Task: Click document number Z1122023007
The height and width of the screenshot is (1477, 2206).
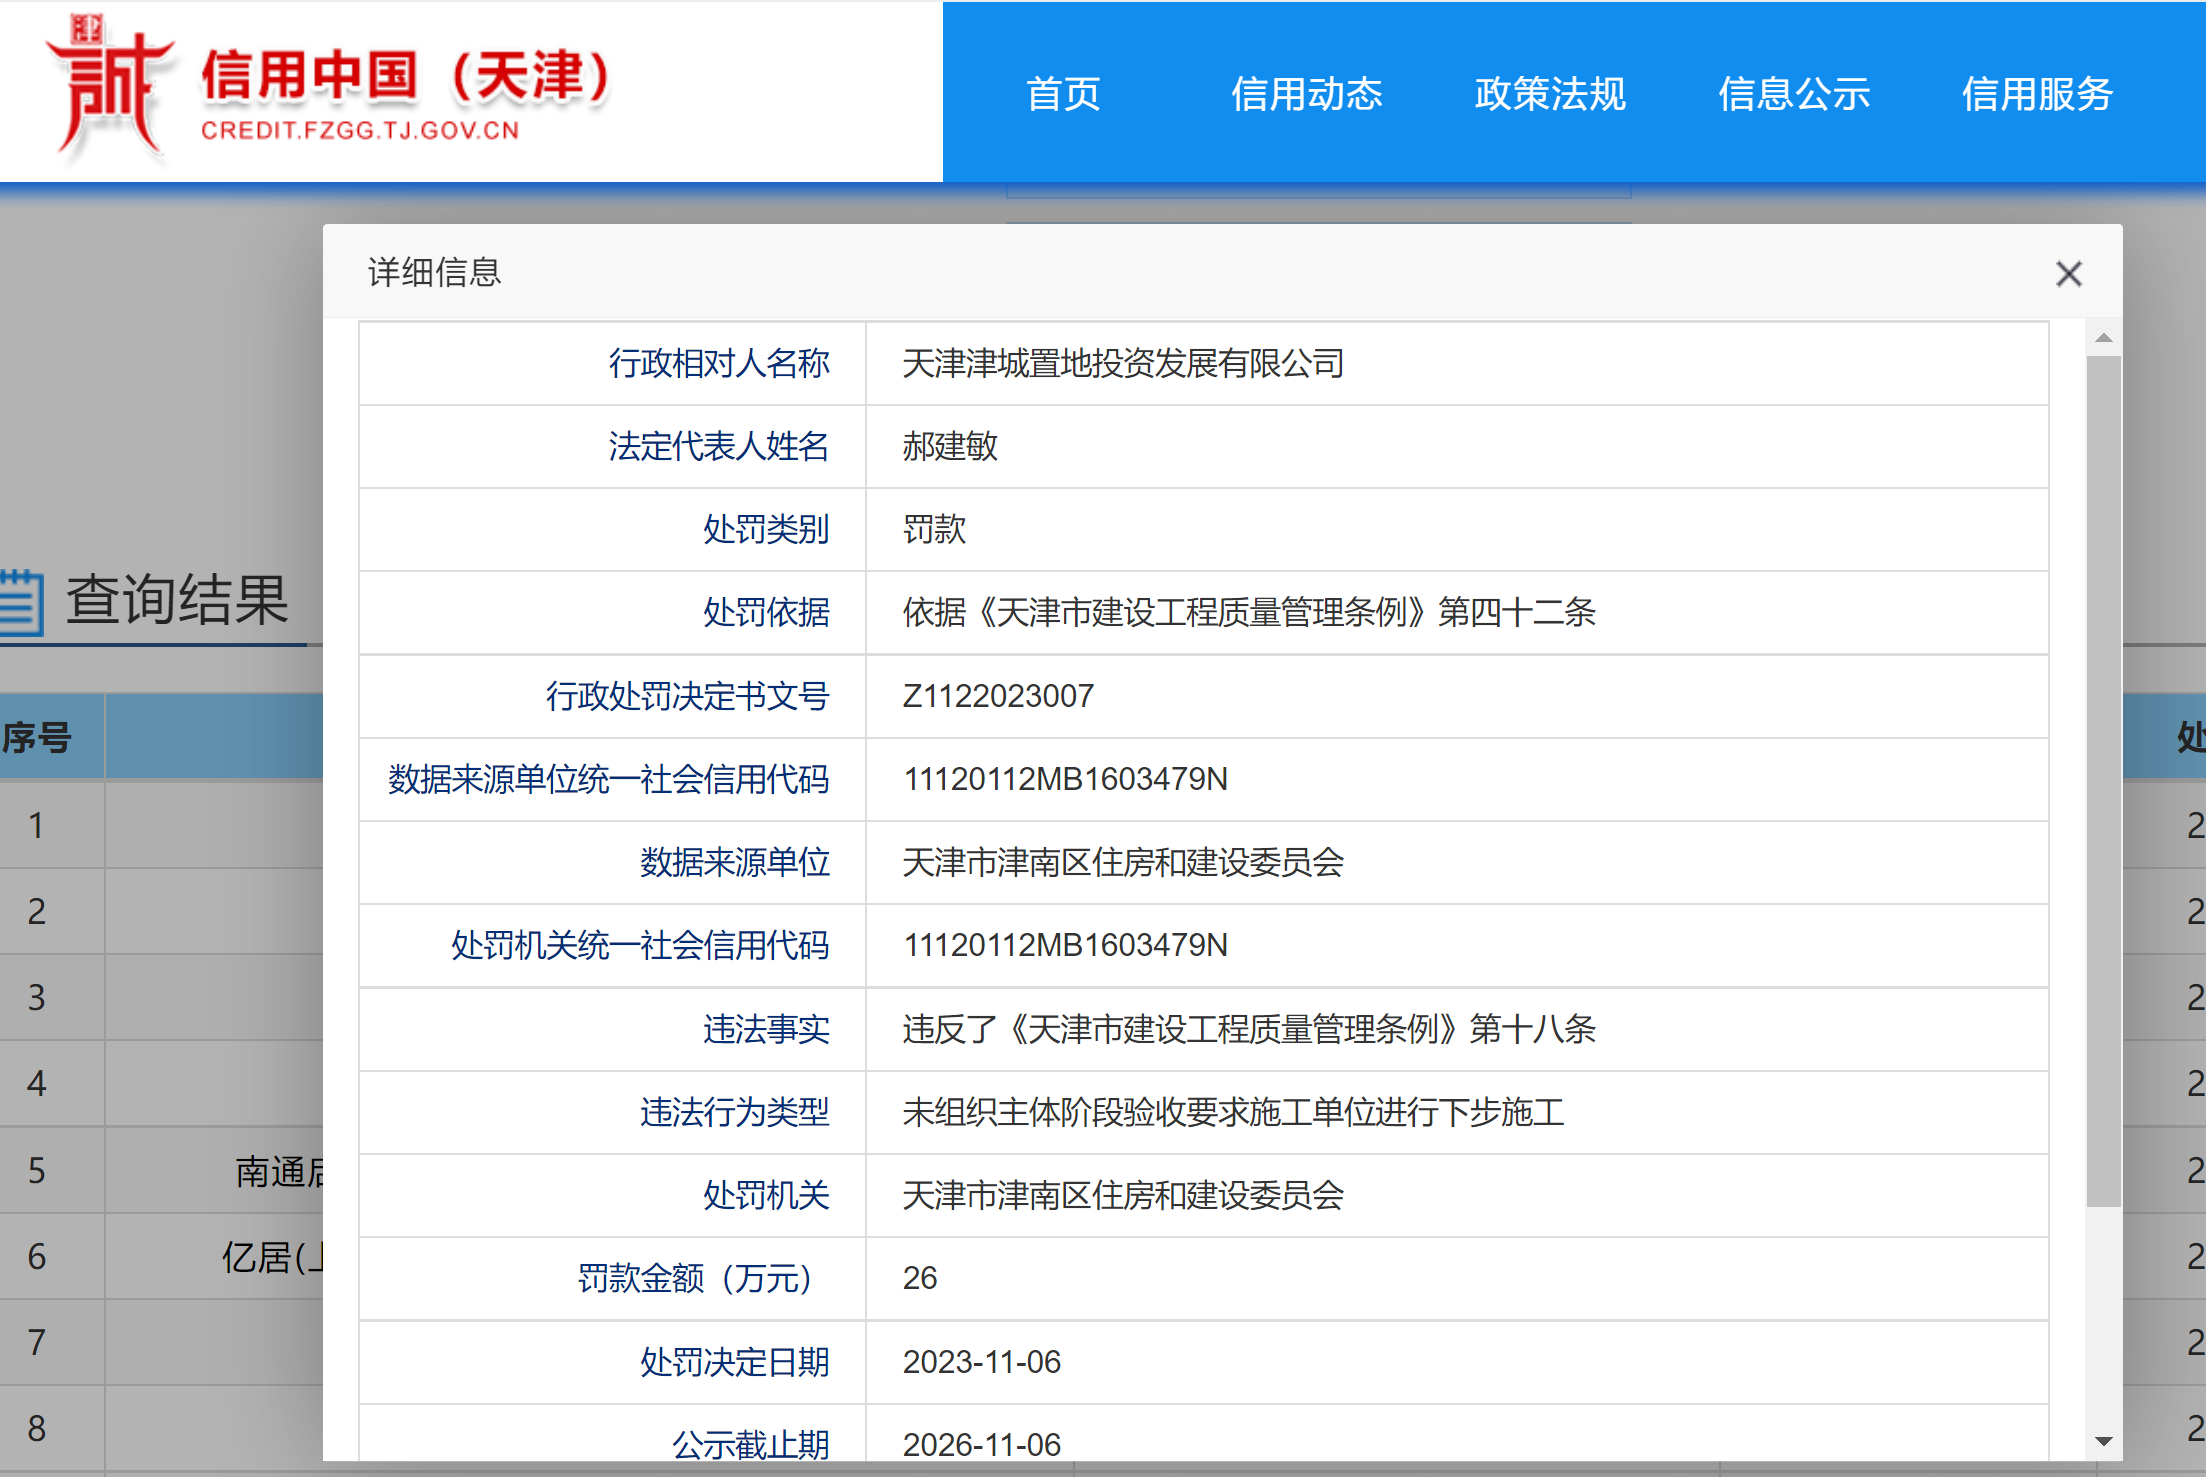Action: (998, 695)
